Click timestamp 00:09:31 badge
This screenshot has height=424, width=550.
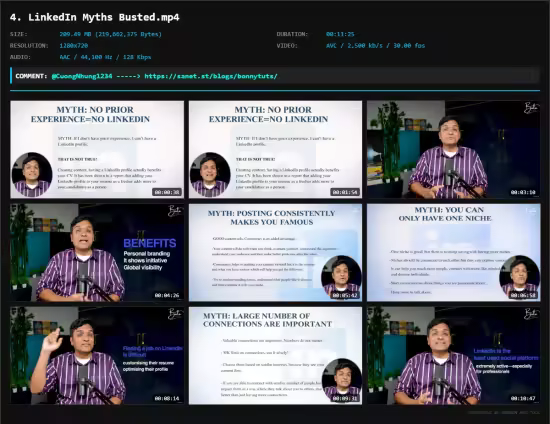[x=345, y=398]
